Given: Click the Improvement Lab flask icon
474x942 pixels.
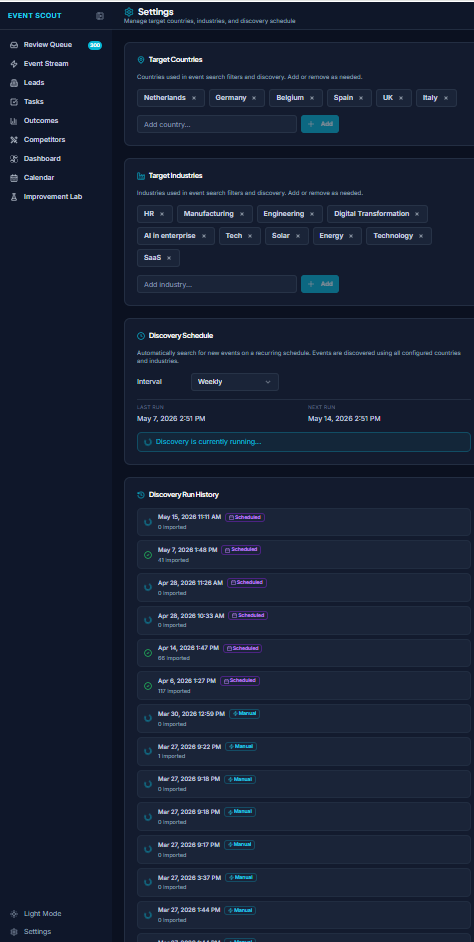Looking at the screenshot, I should pos(14,197).
